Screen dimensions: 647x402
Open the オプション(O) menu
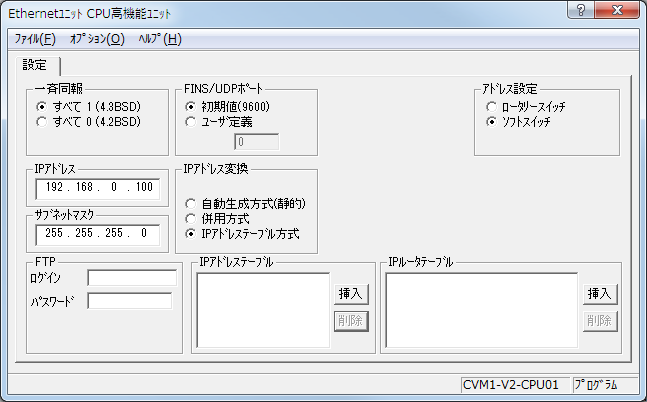tap(97, 39)
